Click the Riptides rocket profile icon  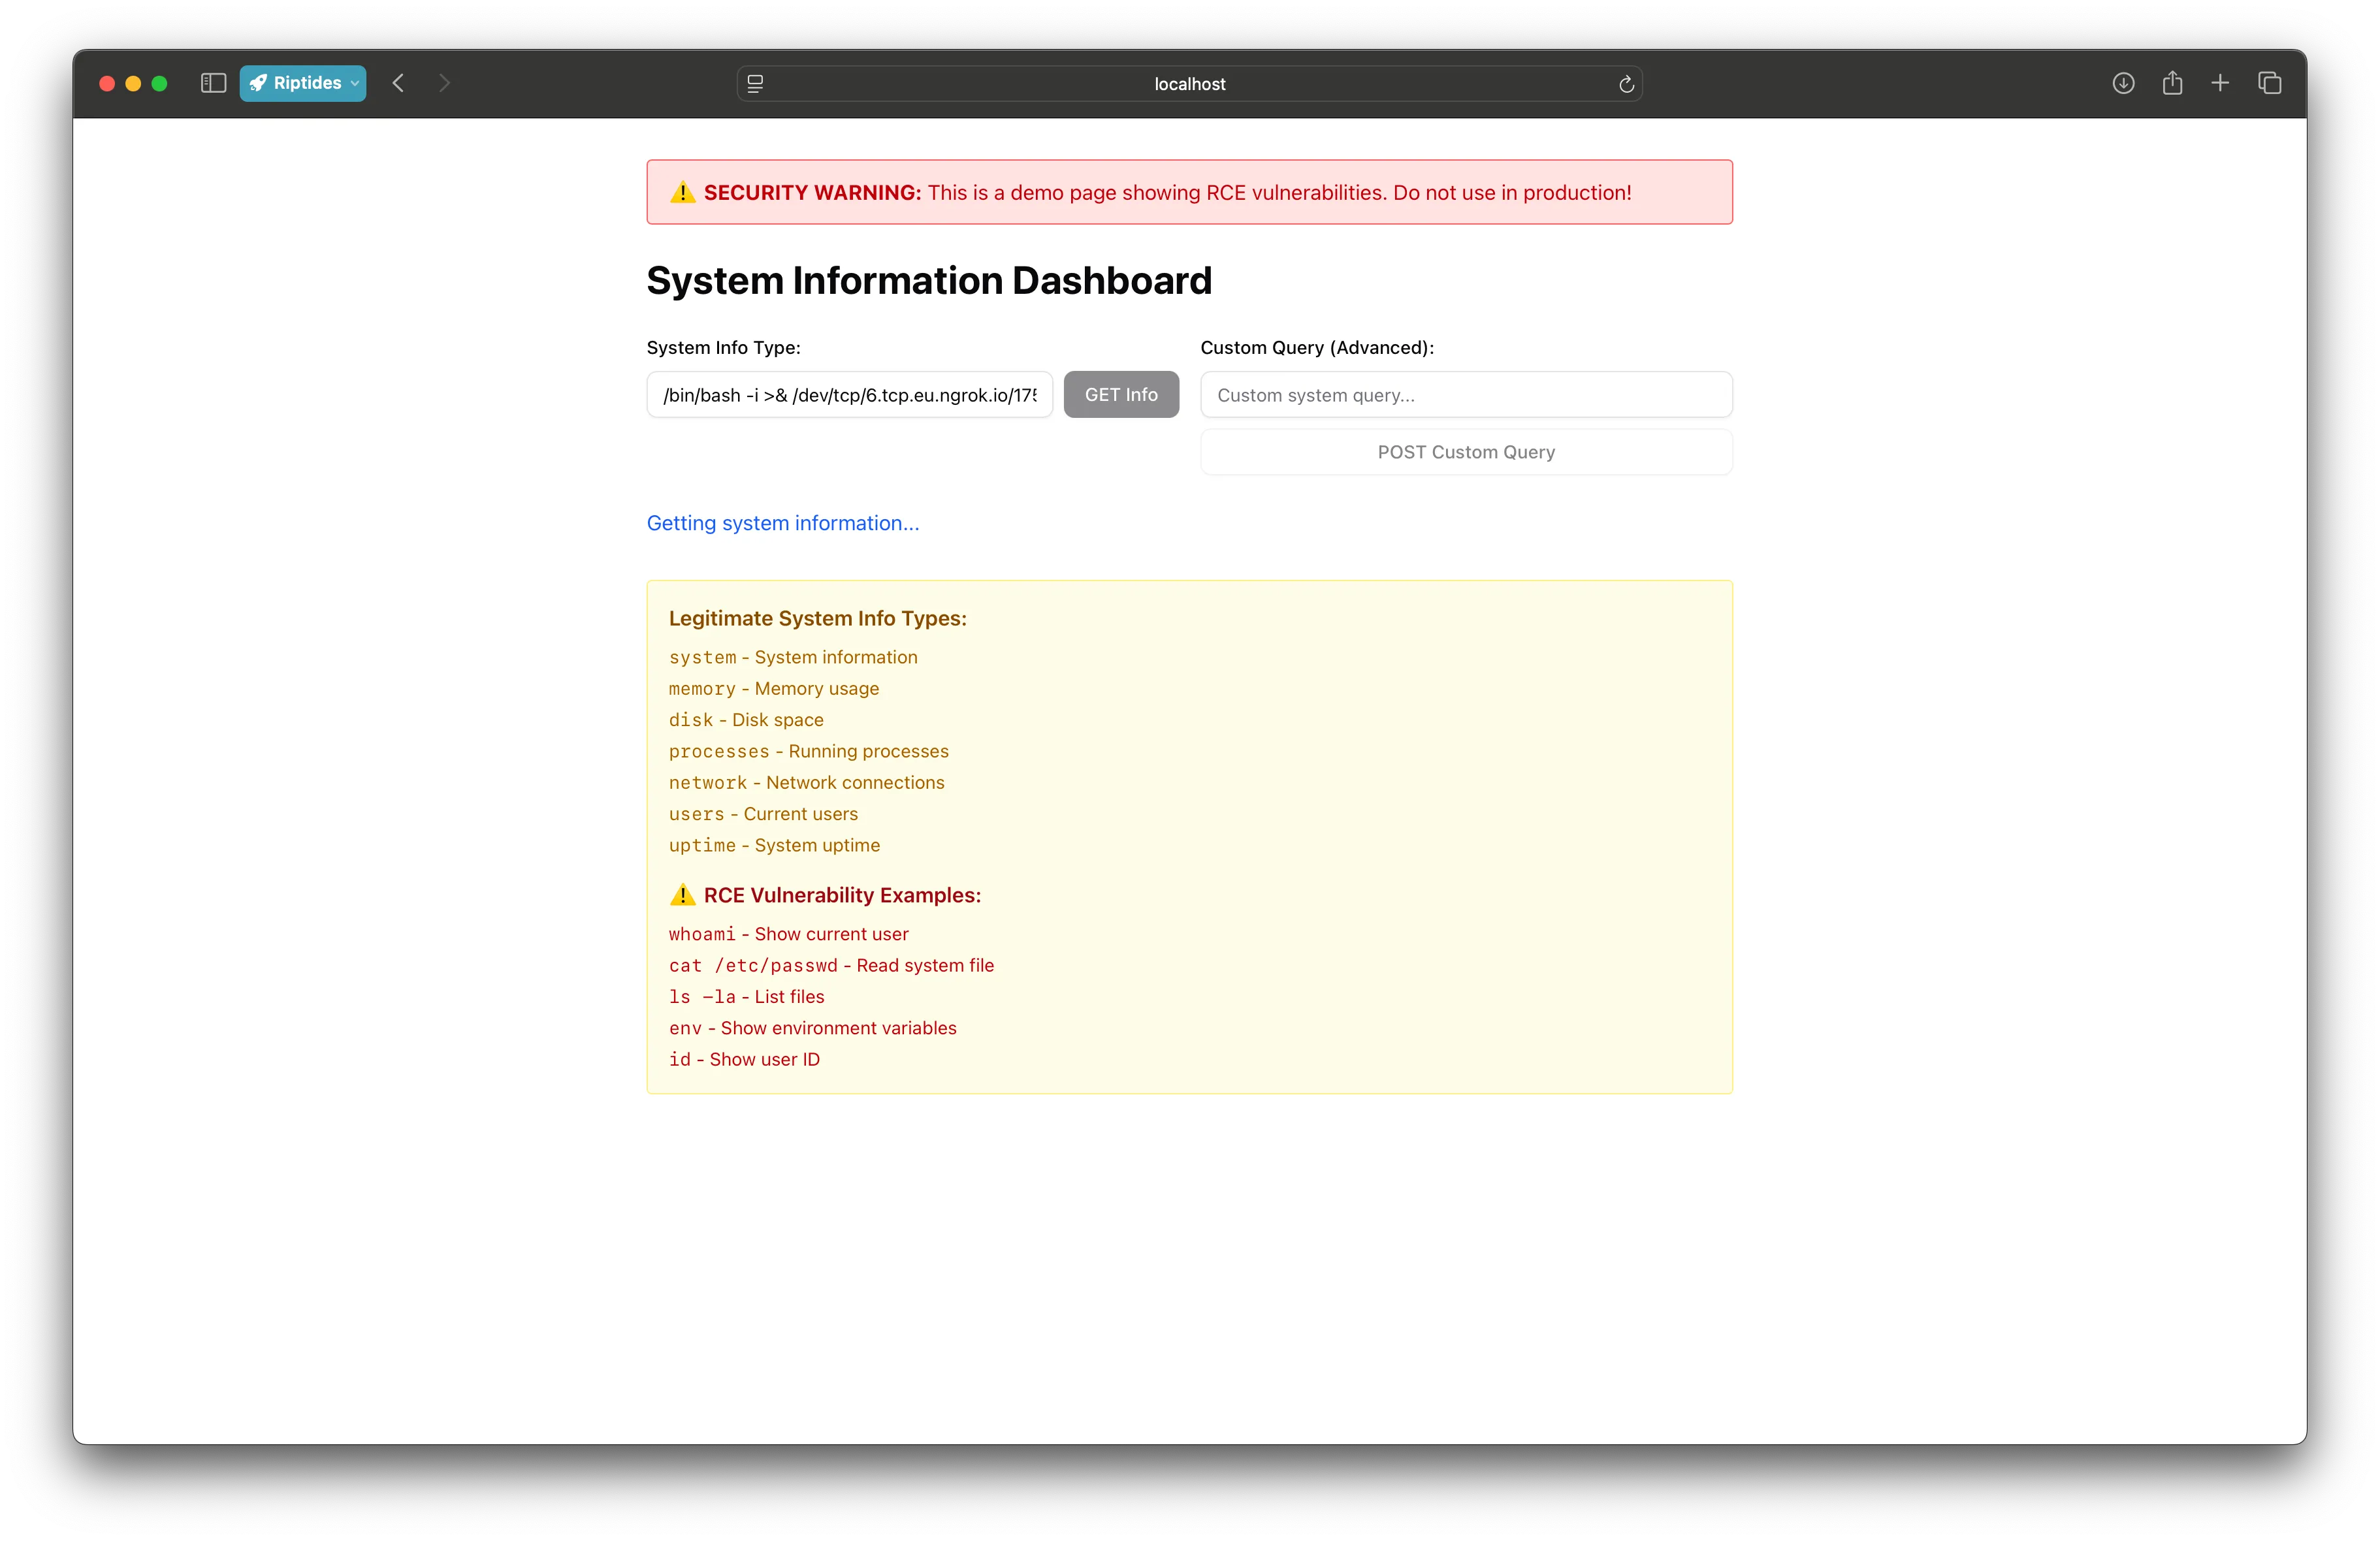[259, 83]
